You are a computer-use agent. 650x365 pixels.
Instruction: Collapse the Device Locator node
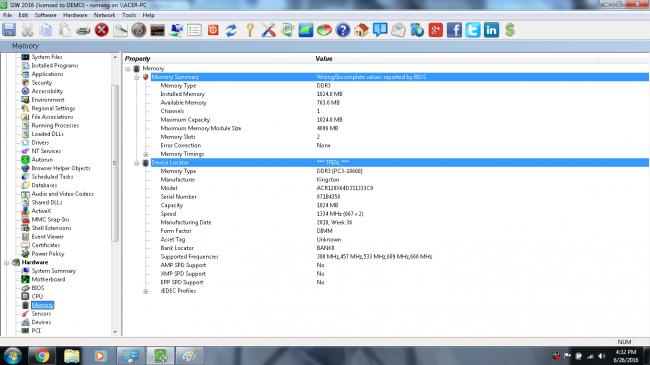pos(137,163)
